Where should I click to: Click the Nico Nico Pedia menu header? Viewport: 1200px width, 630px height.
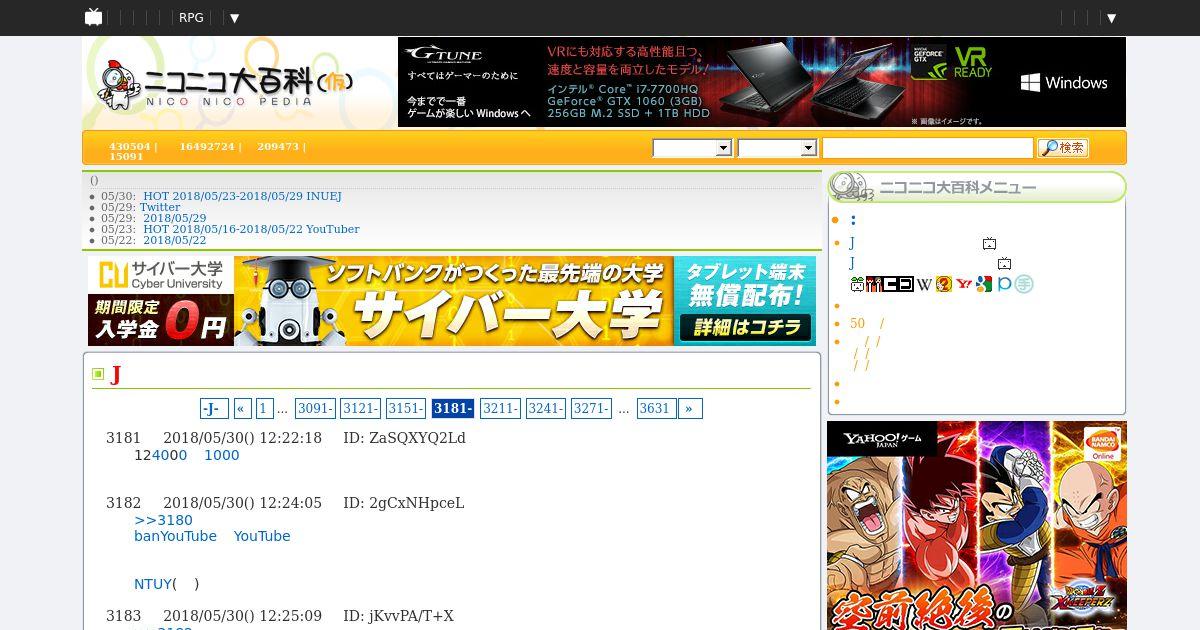point(976,187)
